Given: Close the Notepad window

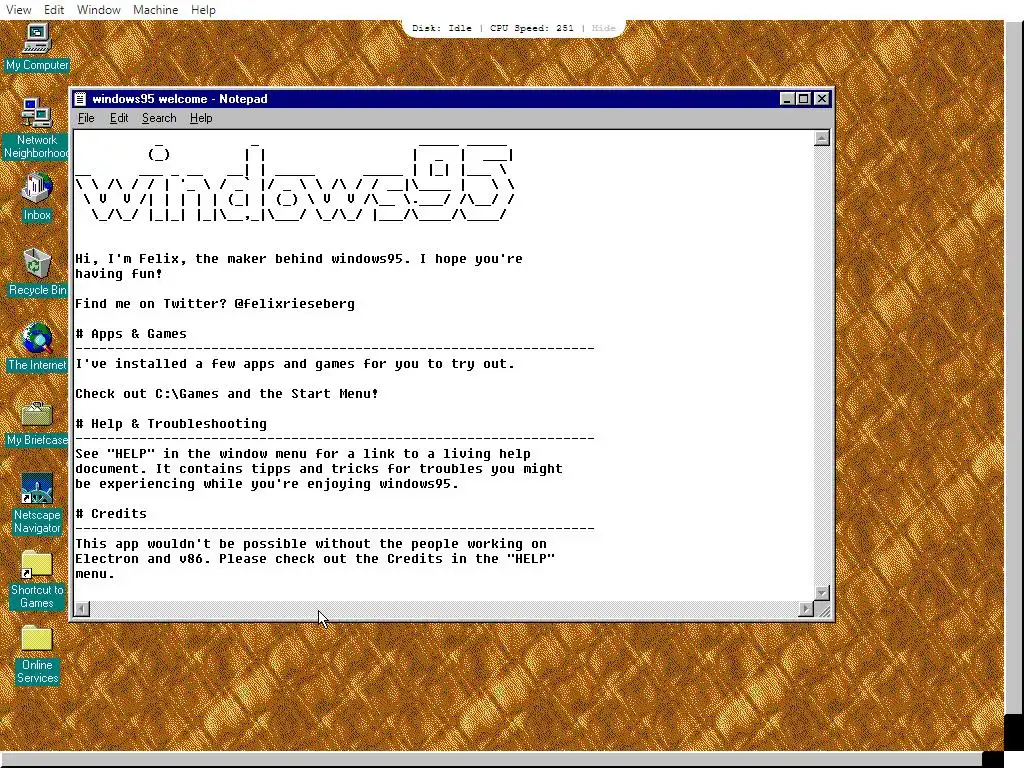Looking at the screenshot, I should click(822, 99).
